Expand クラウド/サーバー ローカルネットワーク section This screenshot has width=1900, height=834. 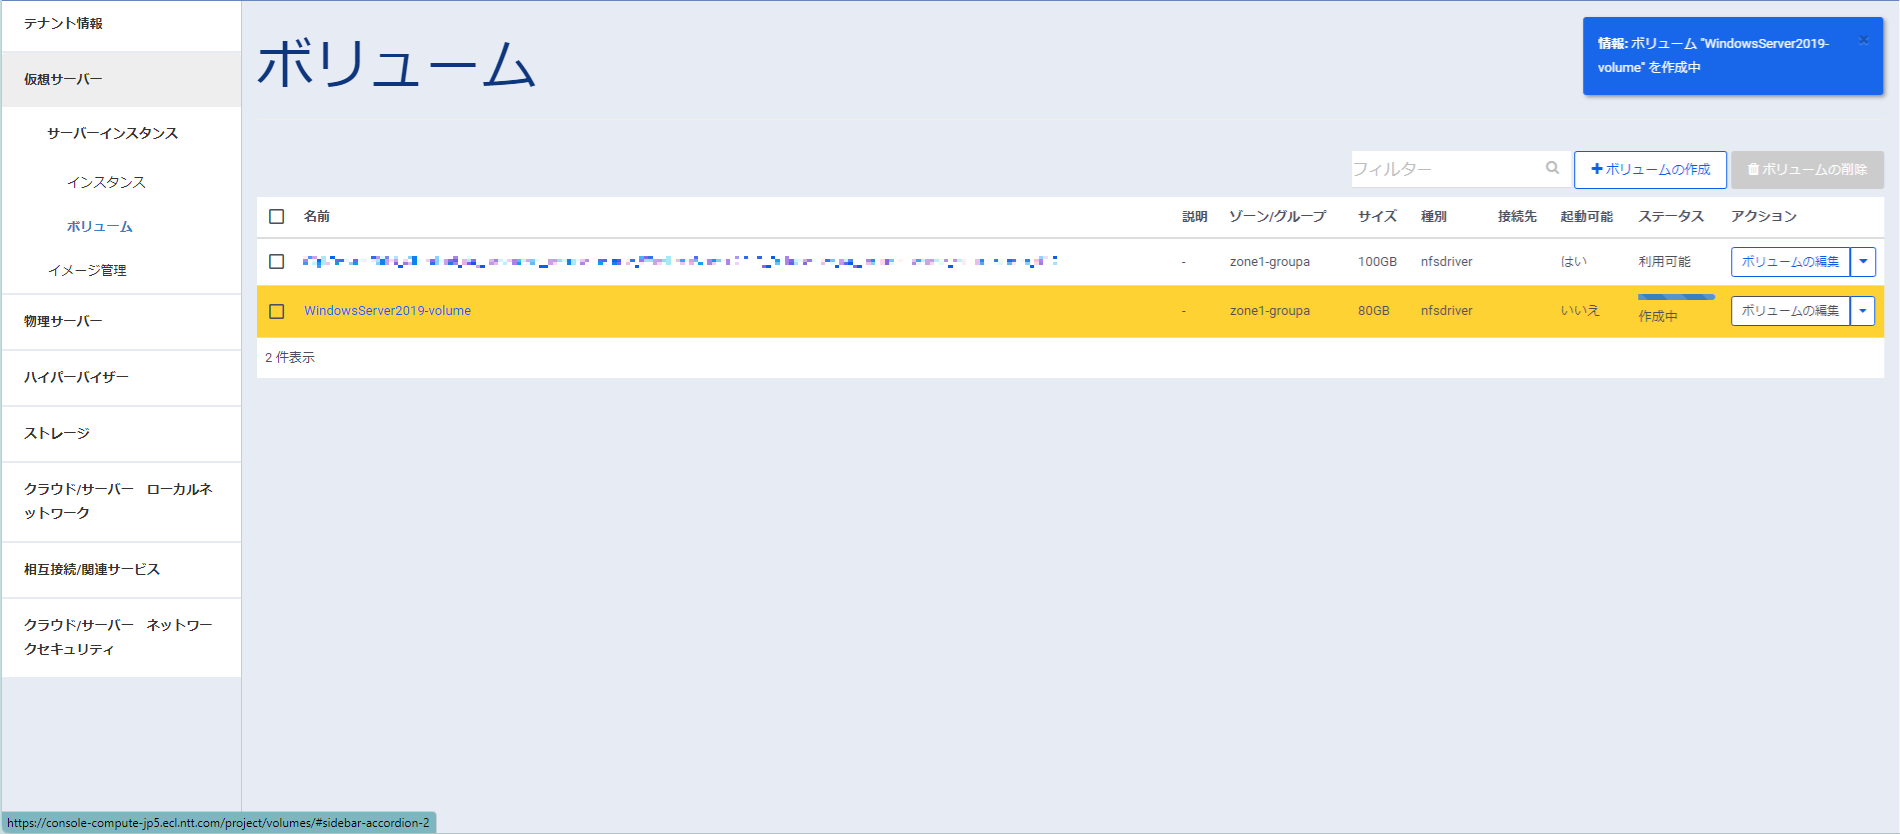pos(121,501)
